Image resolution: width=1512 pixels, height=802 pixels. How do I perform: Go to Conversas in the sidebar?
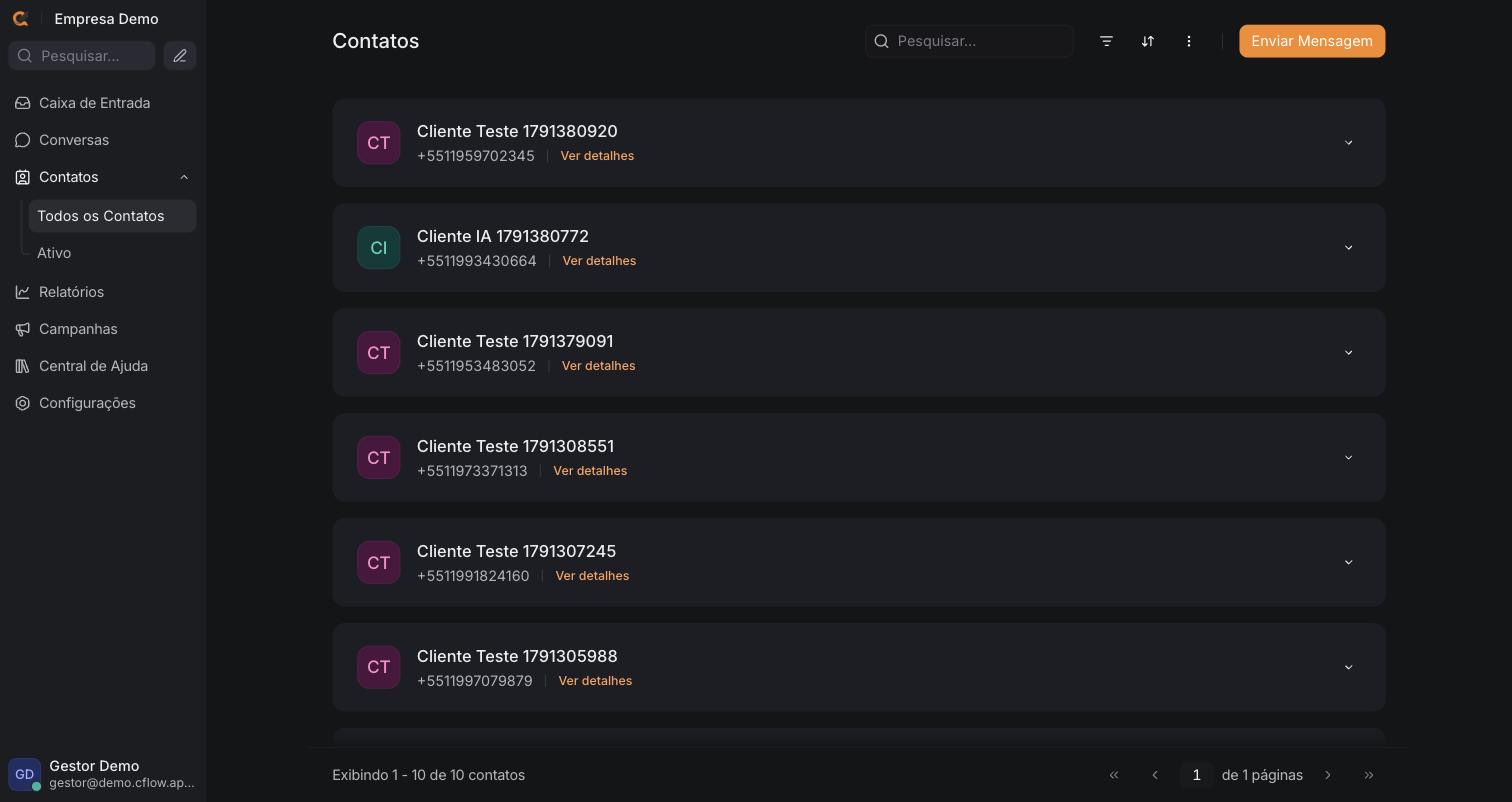pos(102,140)
